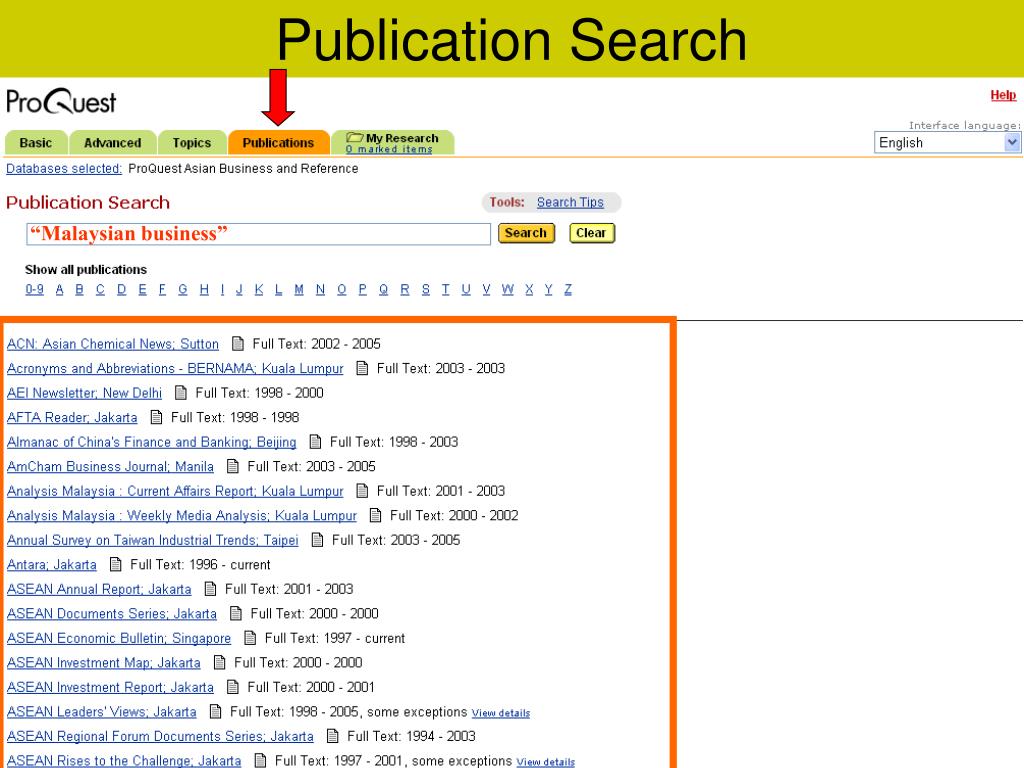This screenshot has width=1024, height=768.
Task: Open ASEAN Investment Report; Jakarta
Action: coord(110,688)
